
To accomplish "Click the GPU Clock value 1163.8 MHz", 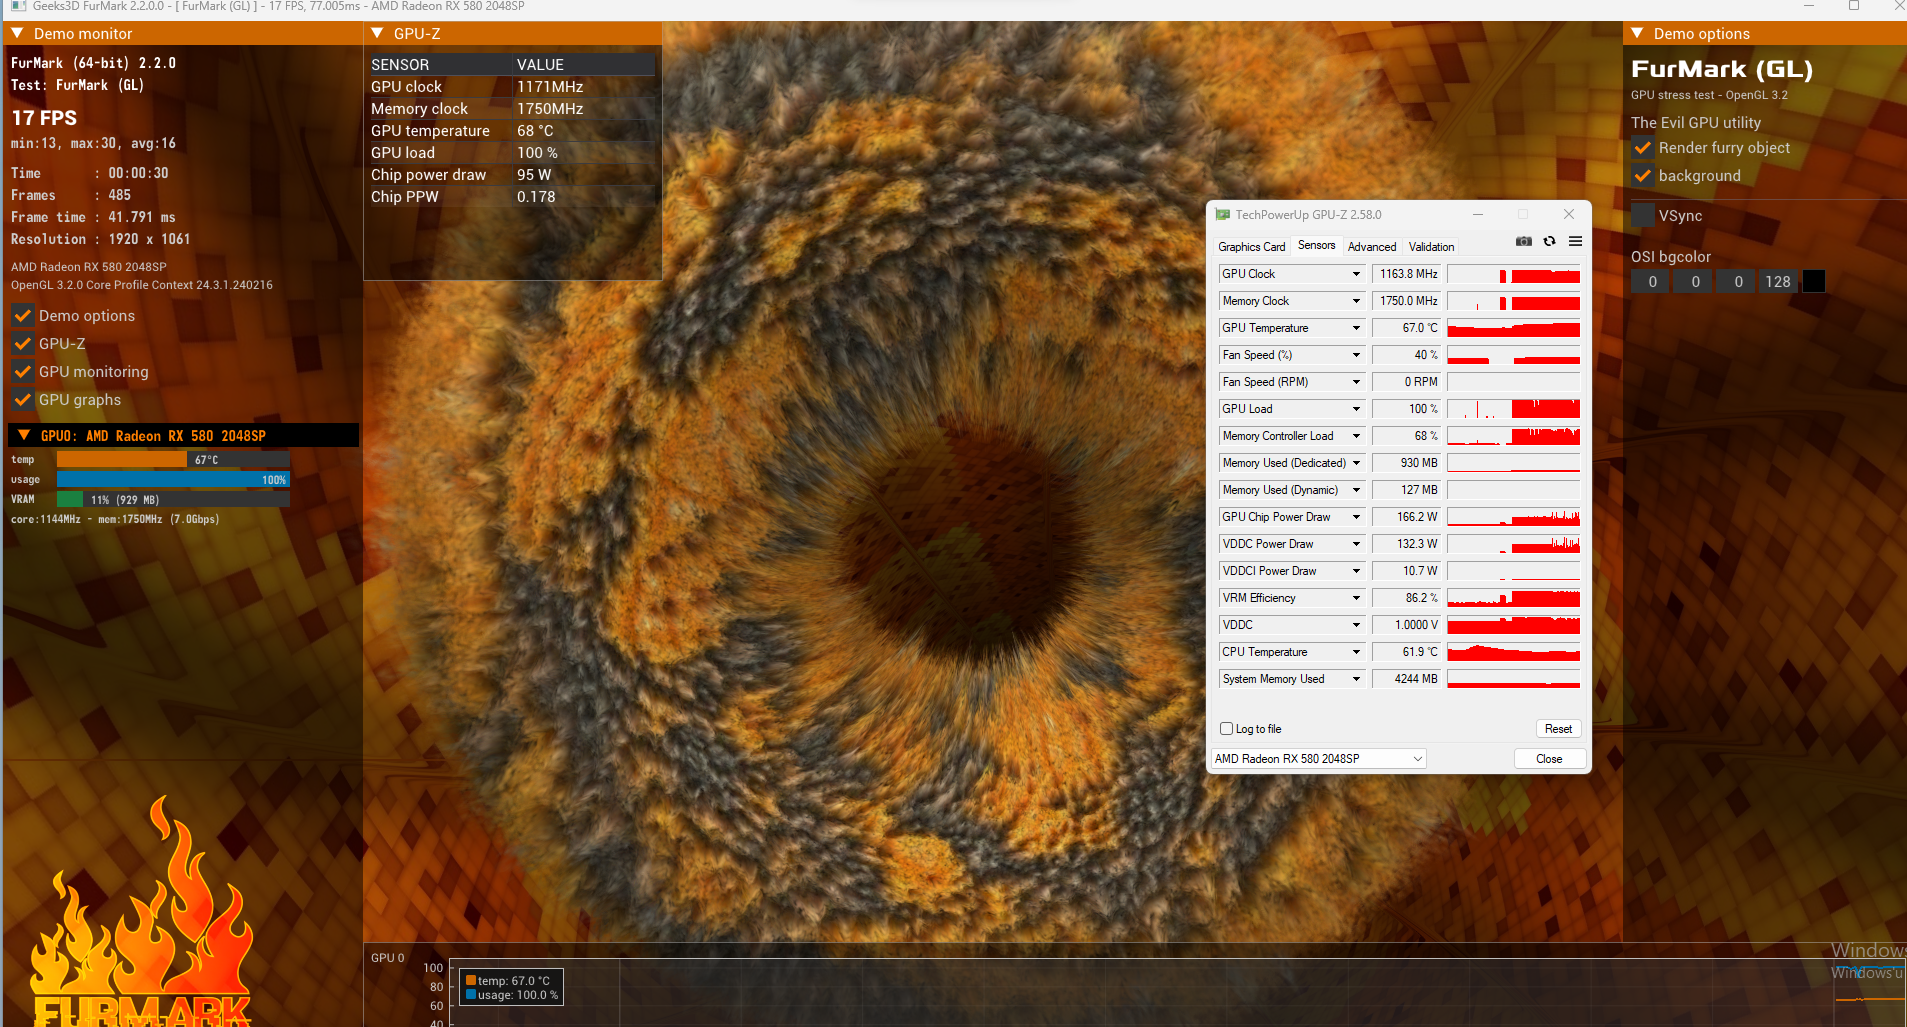I will click(1407, 274).
